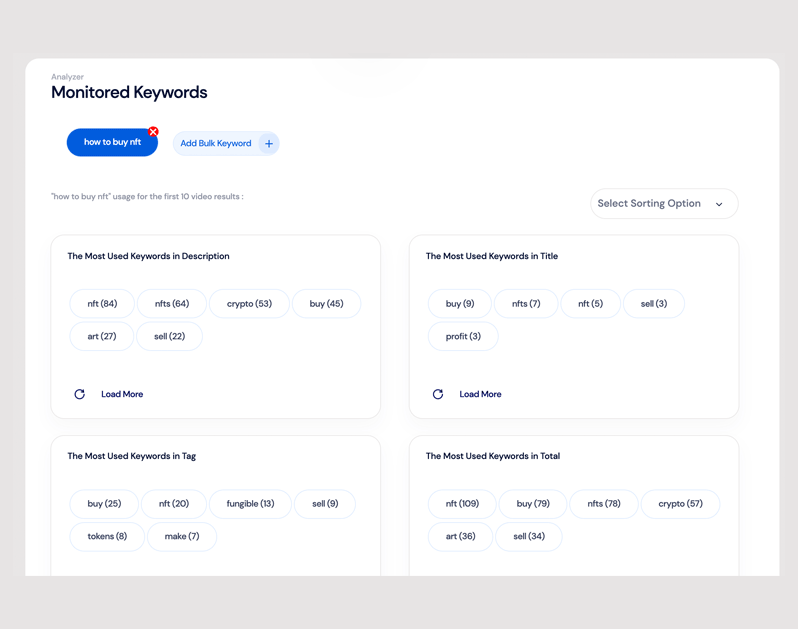Select the 'nft (84)' description keyword chip
The image size is (798, 629).
[102, 304]
